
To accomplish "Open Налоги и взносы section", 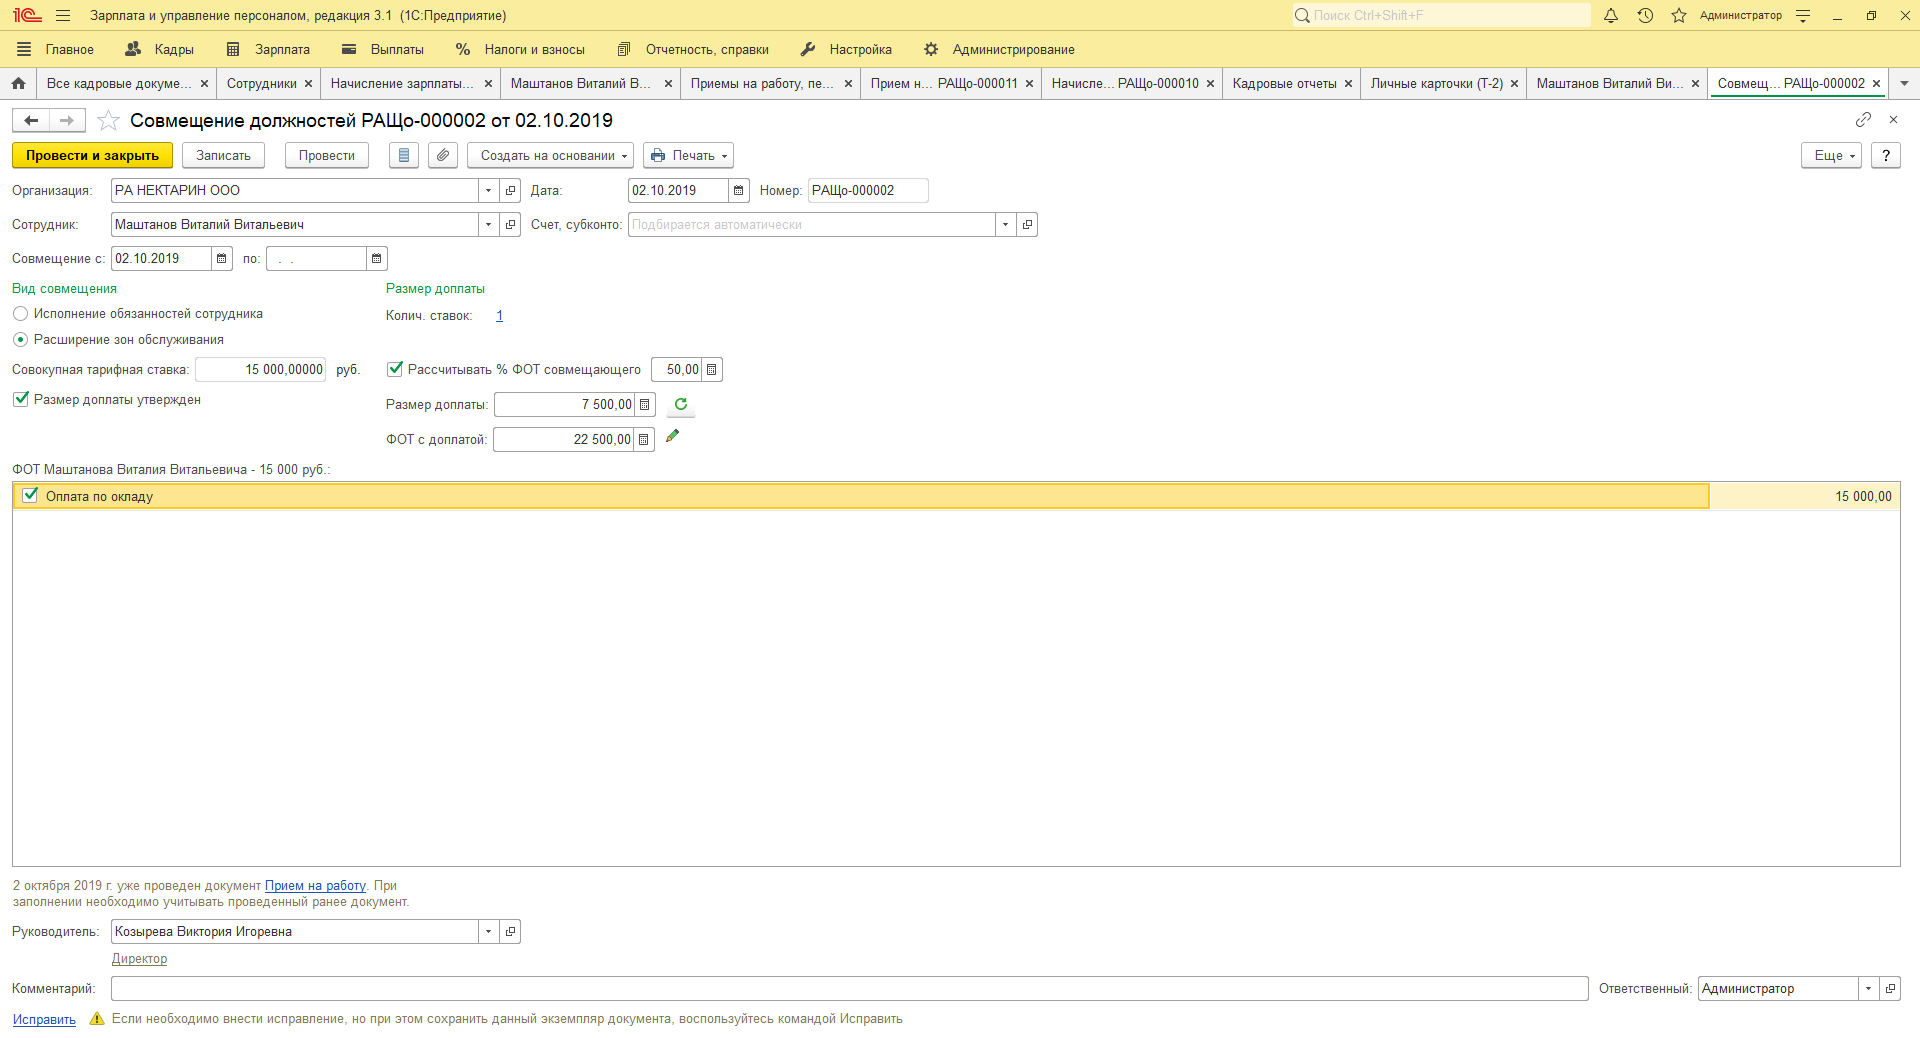I will (x=521, y=49).
